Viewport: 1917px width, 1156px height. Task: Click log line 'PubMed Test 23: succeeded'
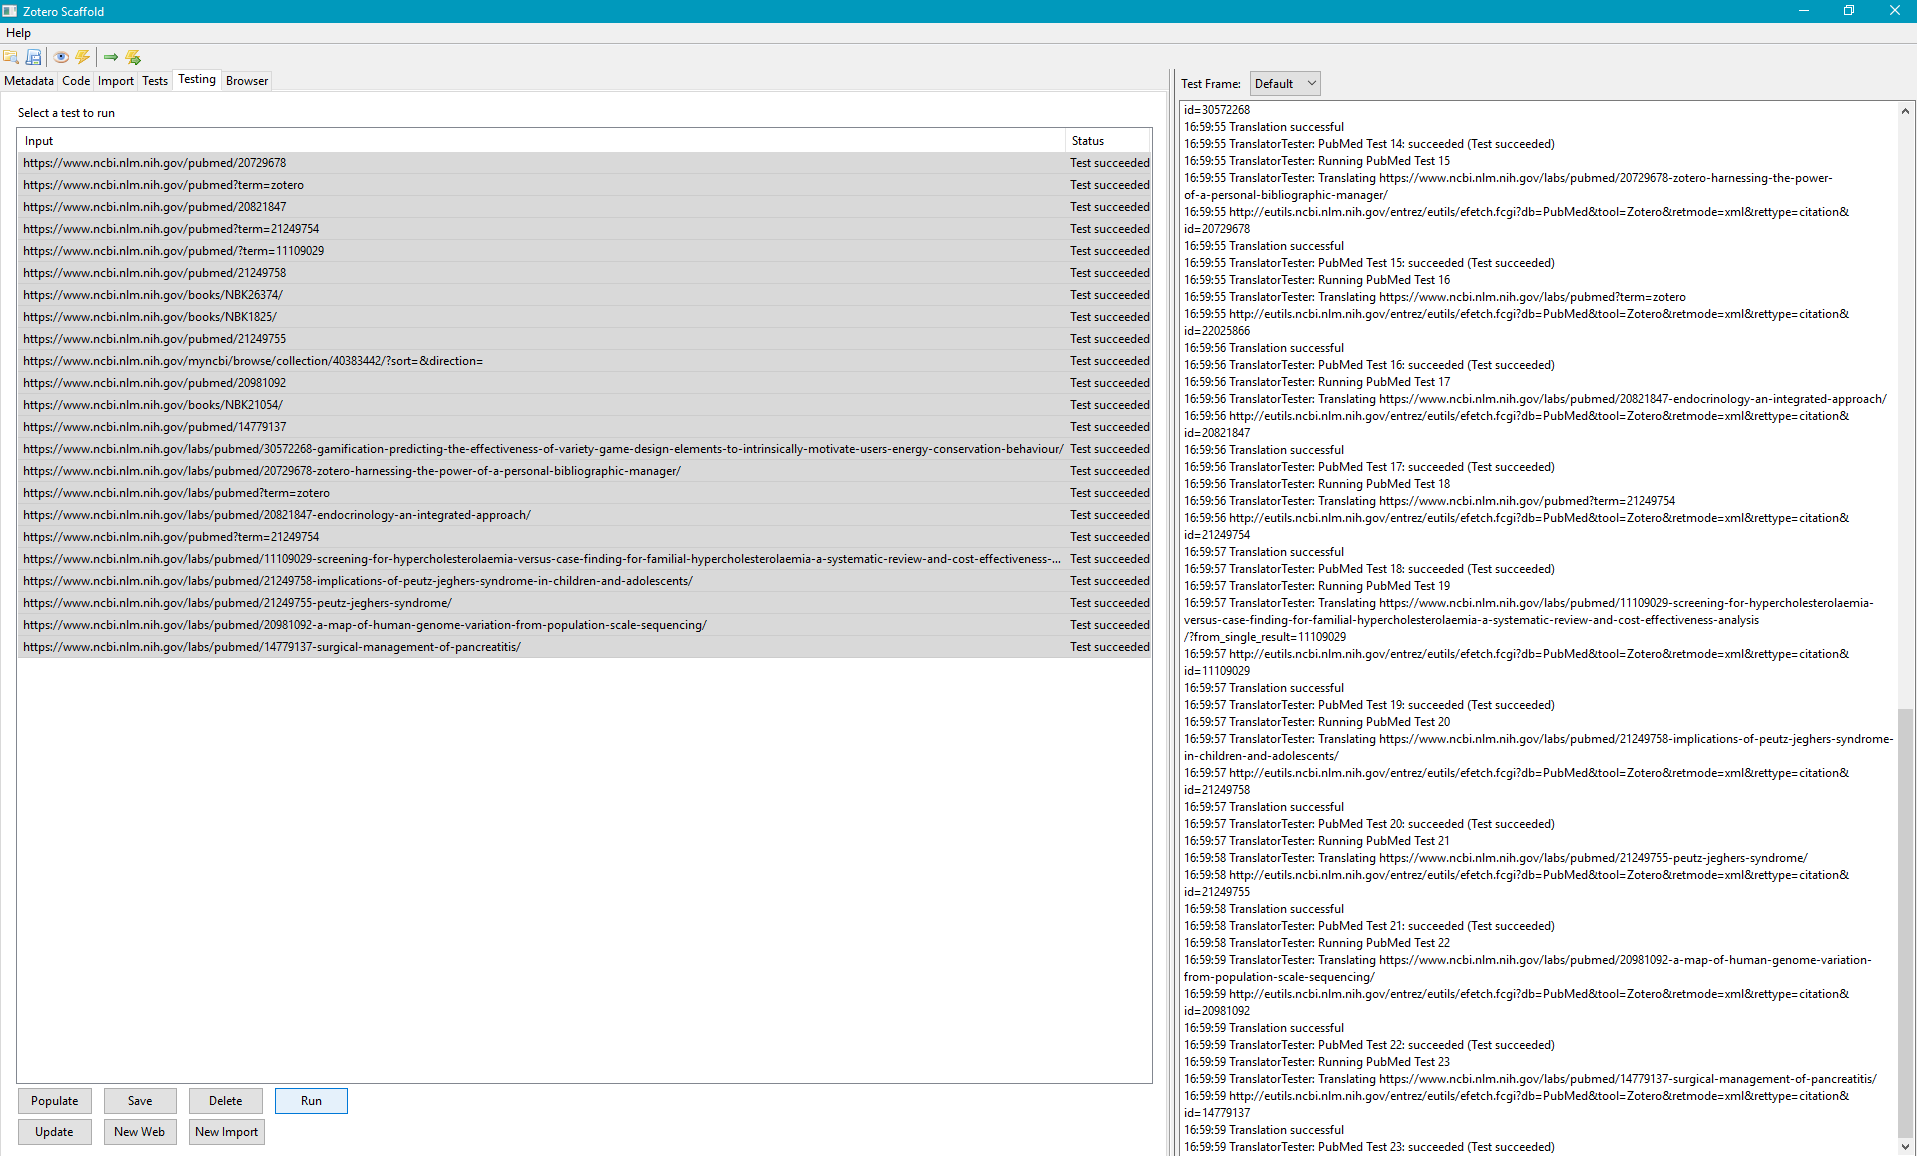(1369, 1147)
